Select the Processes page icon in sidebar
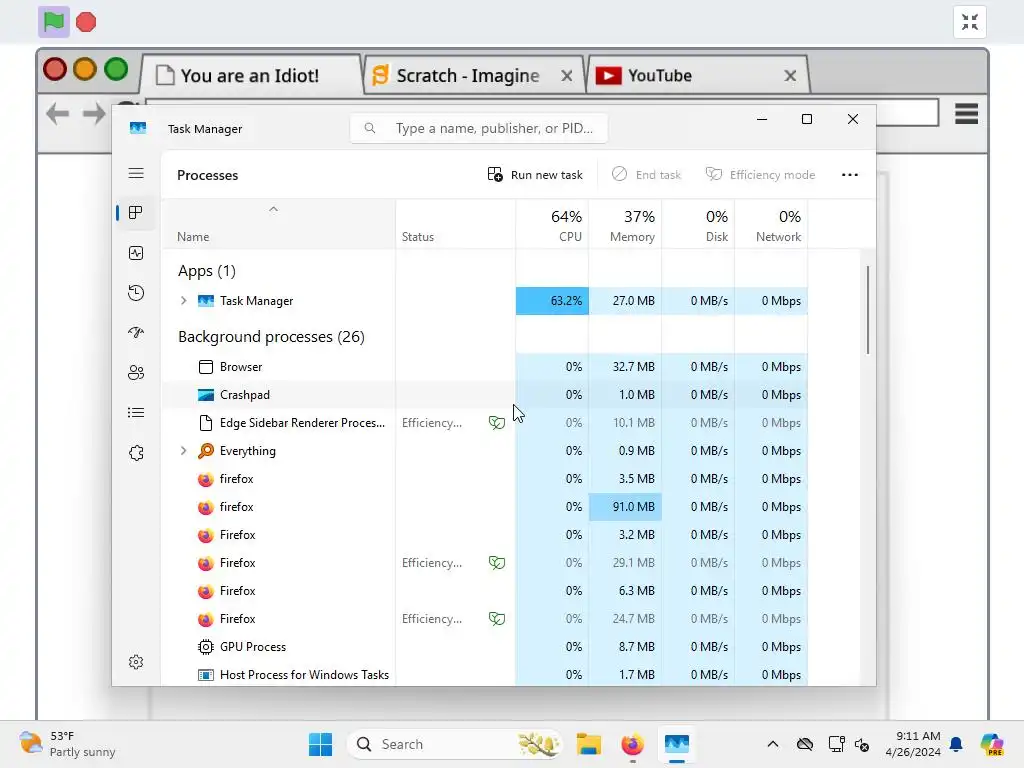The width and height of the screenshot is (1024, 768). point(136,213)
